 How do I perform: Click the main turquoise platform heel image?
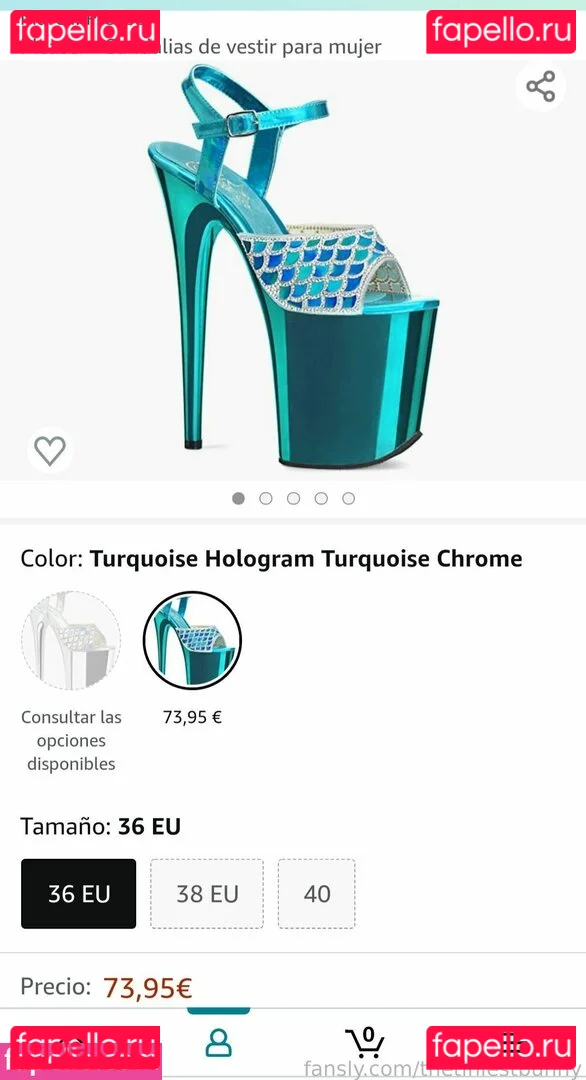click(x=293, y=269)
